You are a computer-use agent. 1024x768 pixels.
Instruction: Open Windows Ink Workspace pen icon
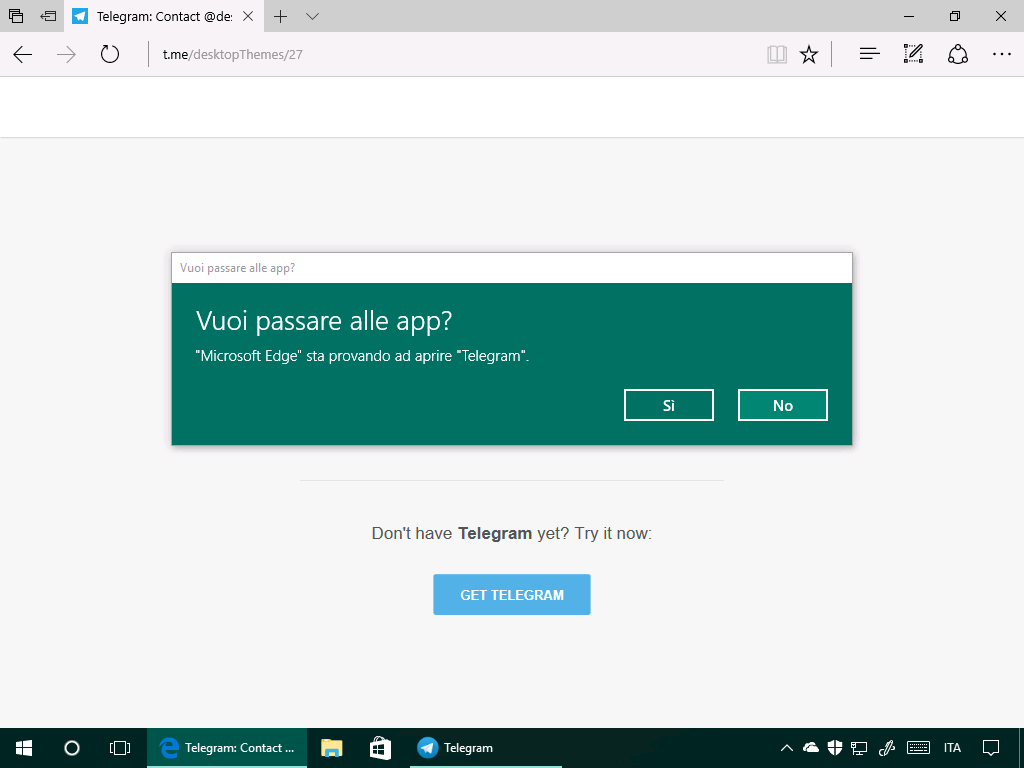886,748
